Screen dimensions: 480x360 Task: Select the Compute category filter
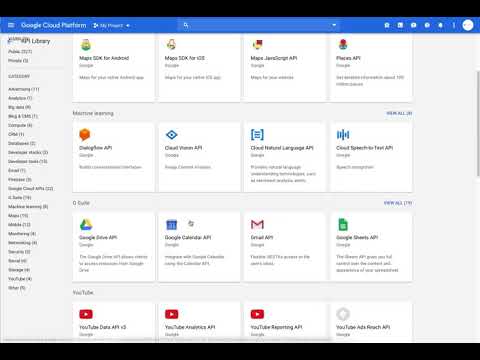[x=20, y=125]
